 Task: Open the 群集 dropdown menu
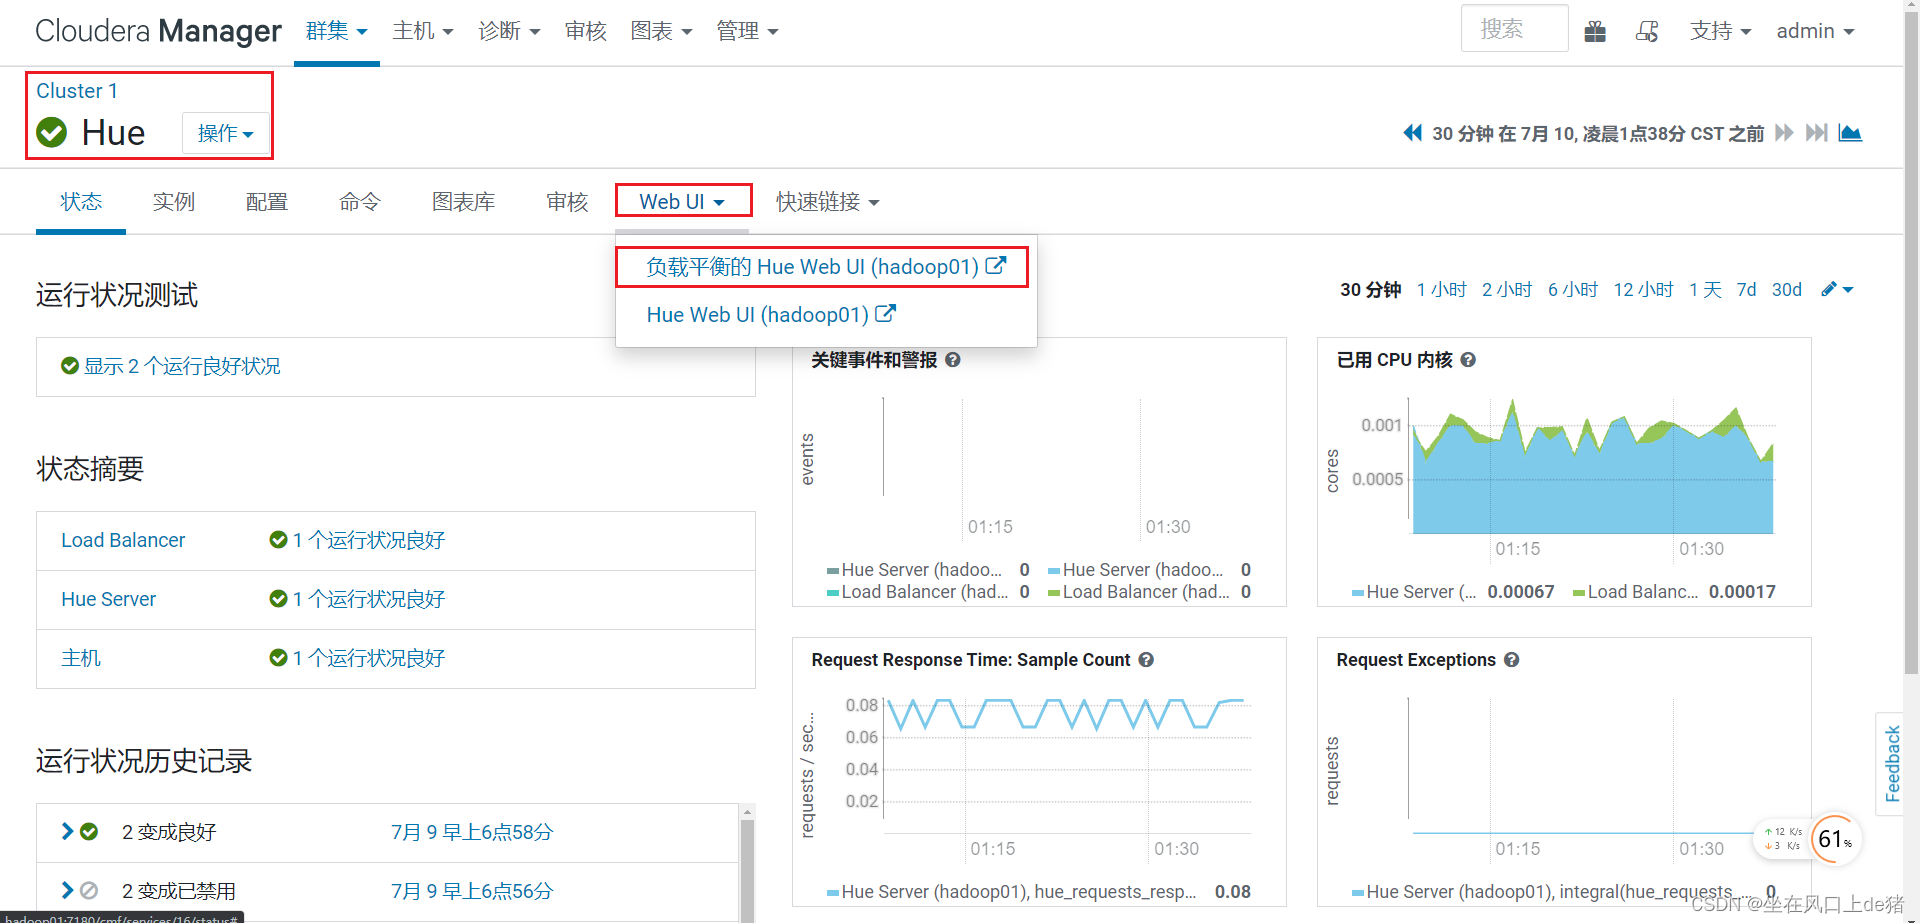337,31
